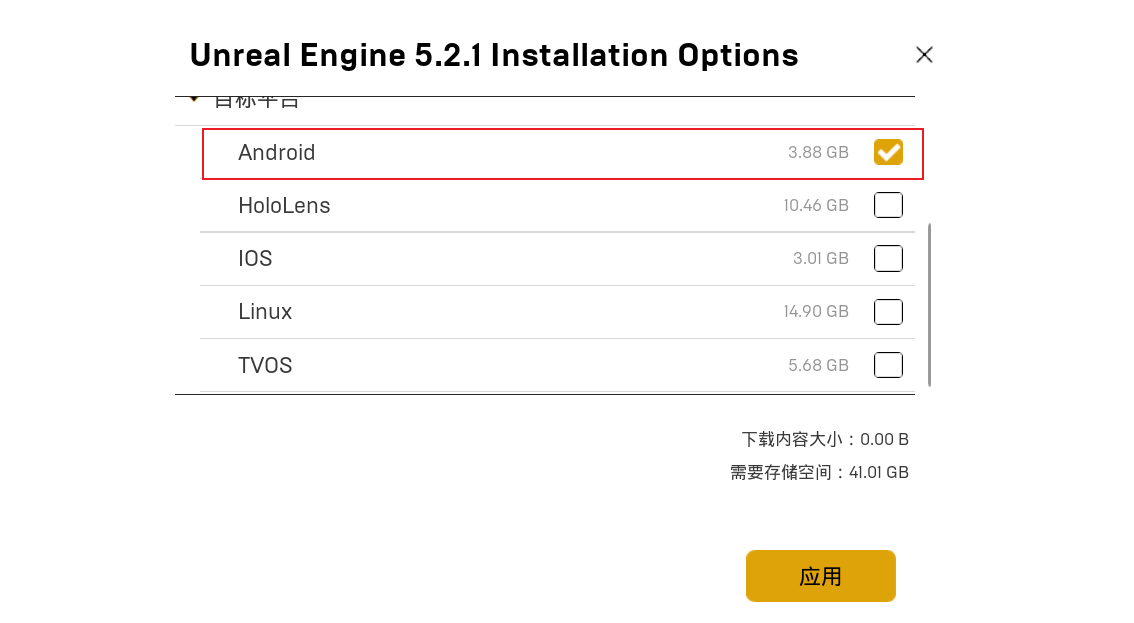Select the Linux platform row

(500, 311)
